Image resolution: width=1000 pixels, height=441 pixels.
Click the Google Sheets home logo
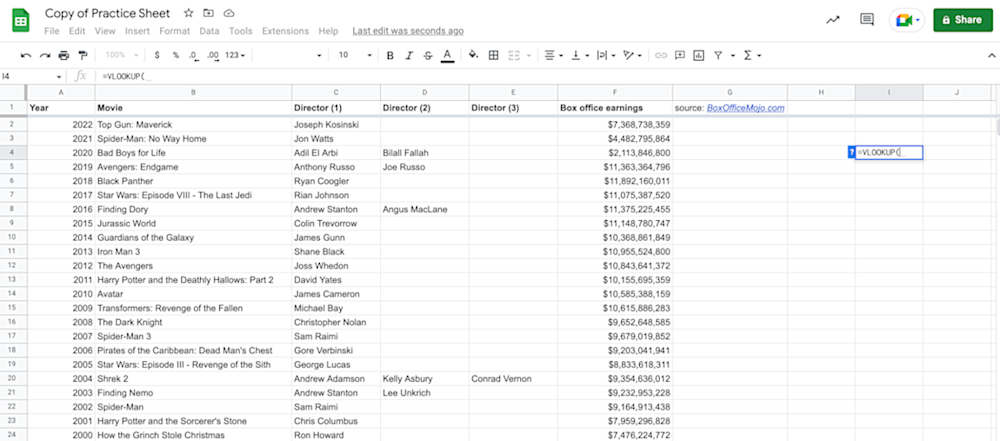pos(20,21)
